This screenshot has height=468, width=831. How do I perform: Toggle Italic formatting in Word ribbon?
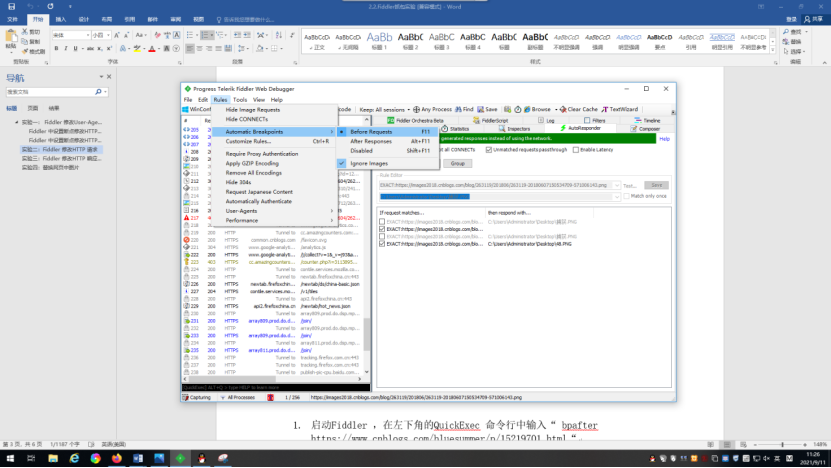pyautogui.click(x=66, y=48)
